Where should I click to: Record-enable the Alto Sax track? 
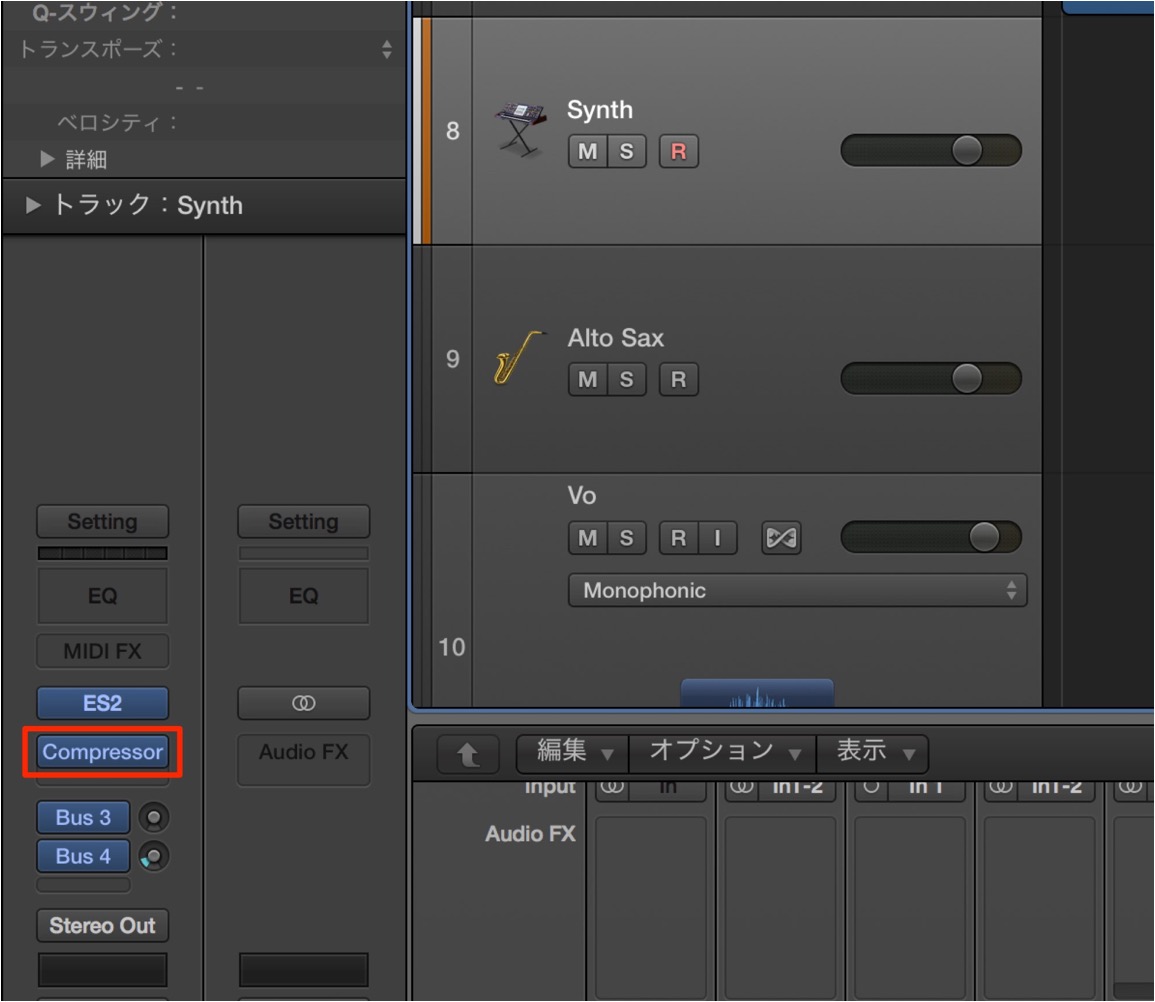678,379
